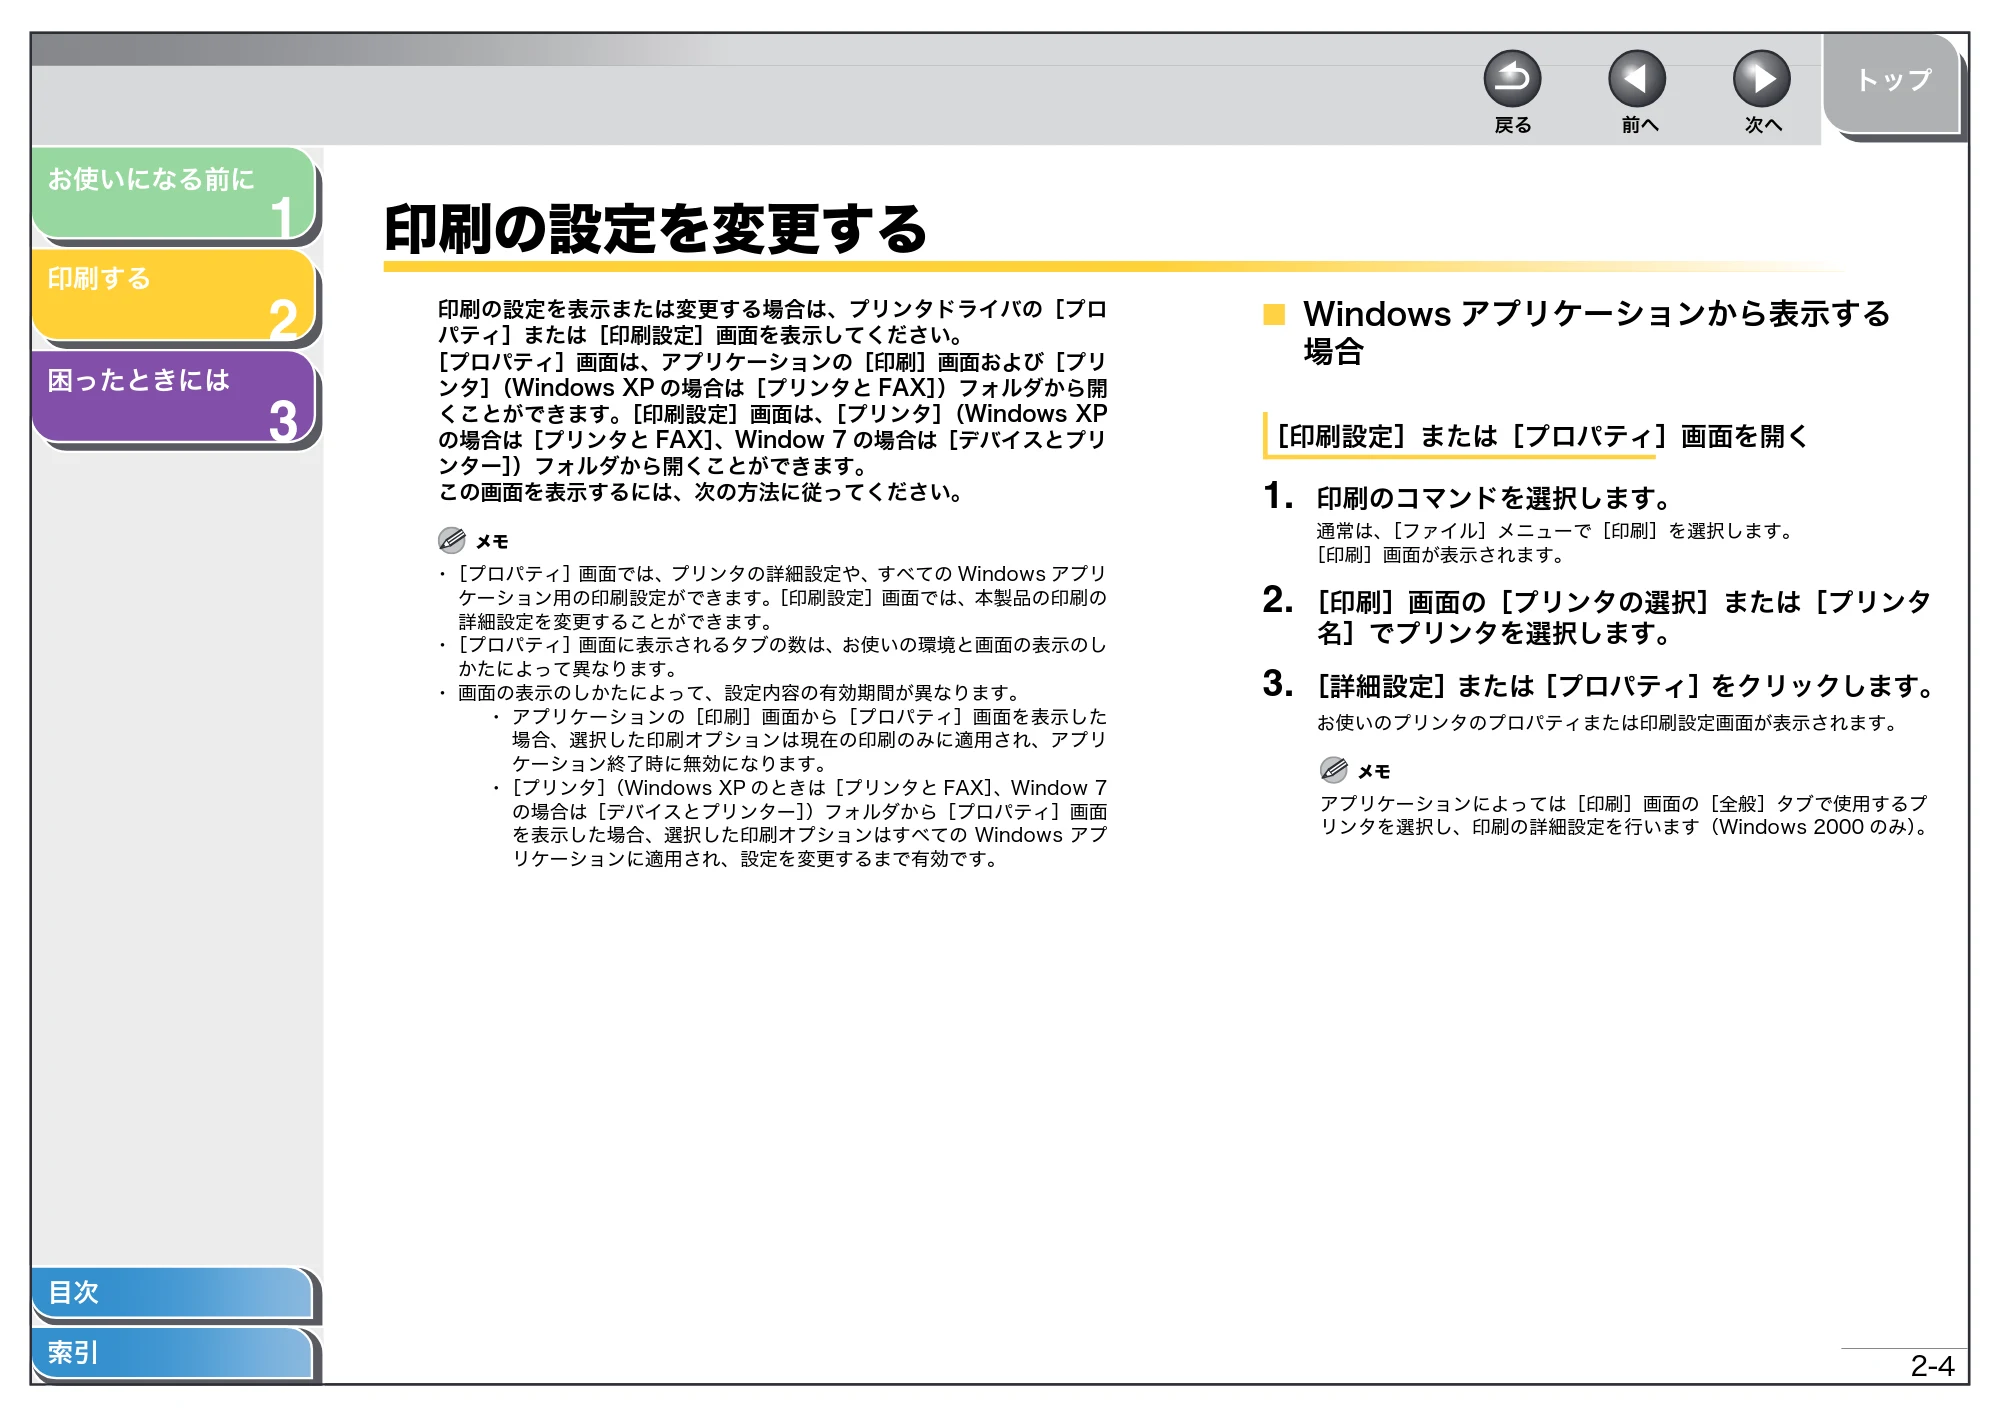The height and width of the screenshot is (1414, 2000).
Task: Open the 目次 table of contents button
Action: pos(172,1292)
